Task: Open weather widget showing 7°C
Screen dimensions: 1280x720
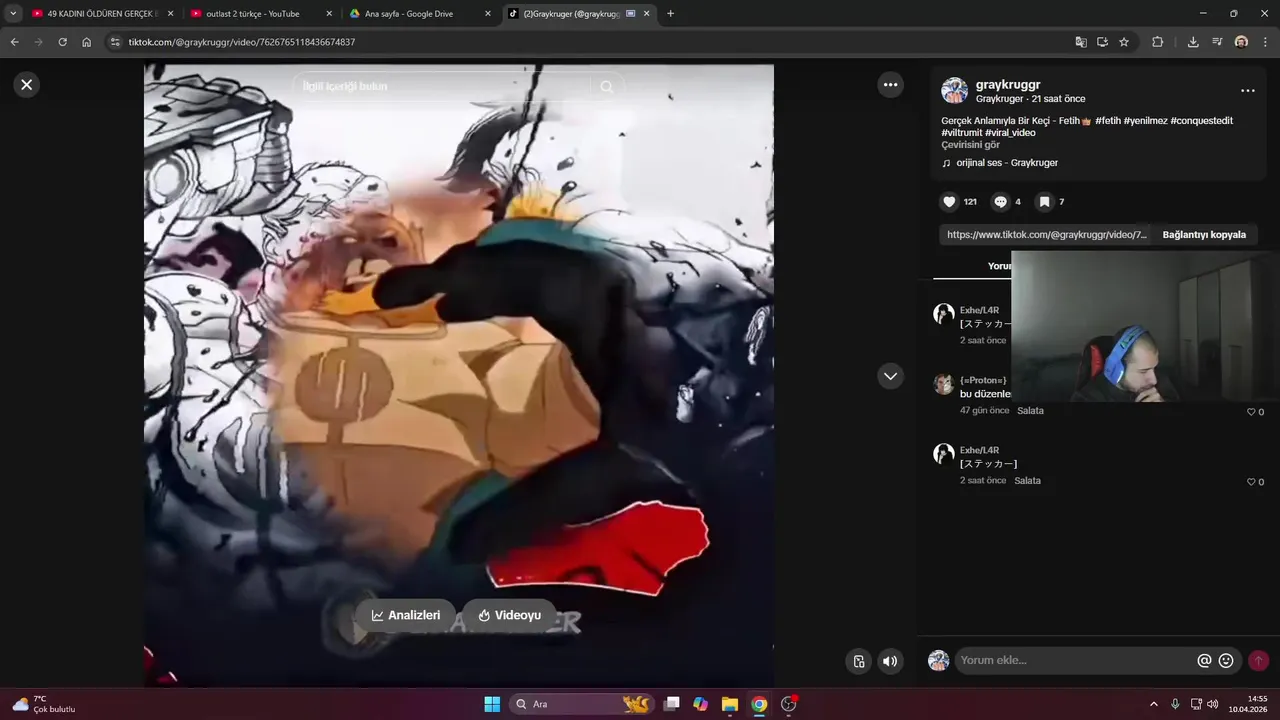Action: pyautogui.click(x=44, y=704)
